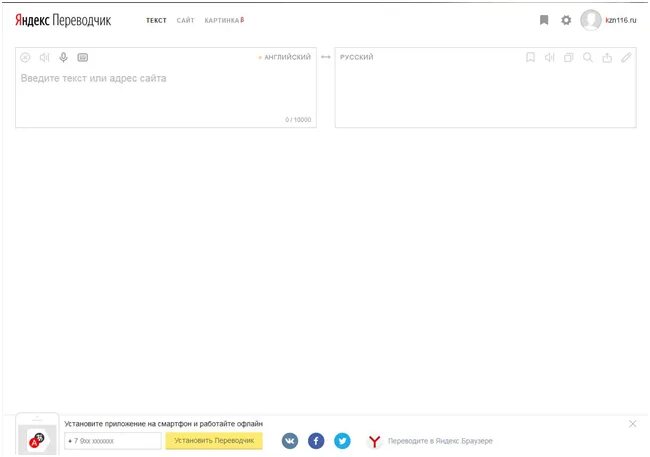Viewport: 650px width, 457px height.
Task: Click the Установить Переводчик button
Action: pyautogui.click(x=214, y=440)
